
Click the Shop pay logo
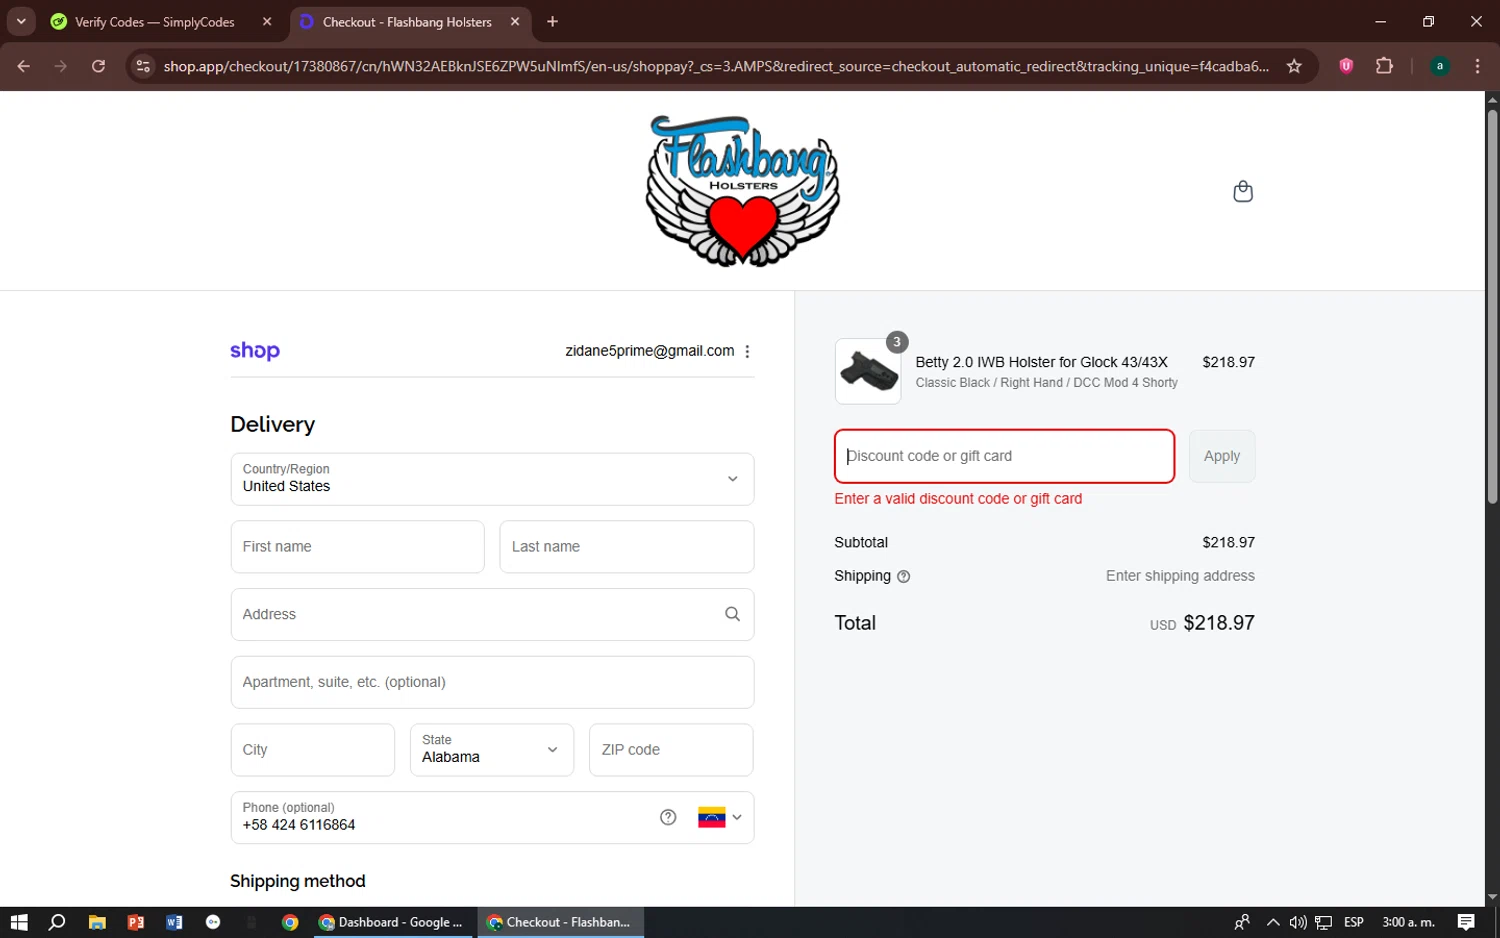pyautogui.click(x=255, y=351)
